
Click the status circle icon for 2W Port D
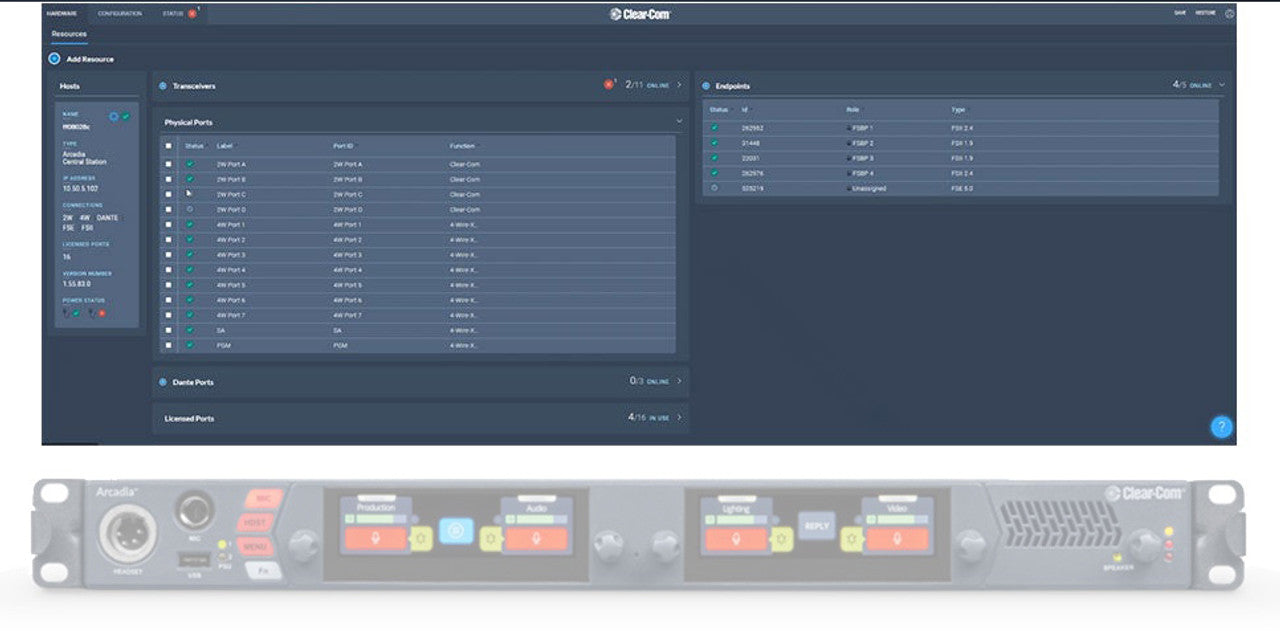pos(190,209)
